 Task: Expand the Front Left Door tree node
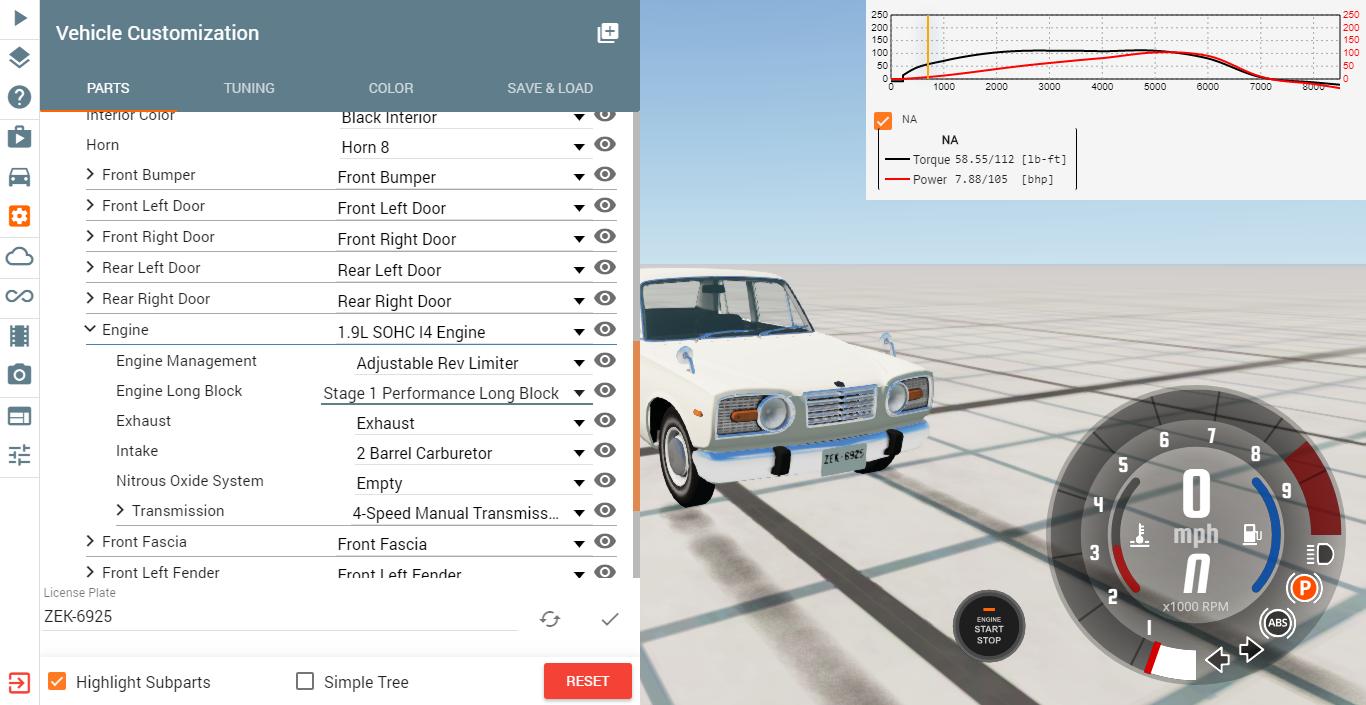90,205
